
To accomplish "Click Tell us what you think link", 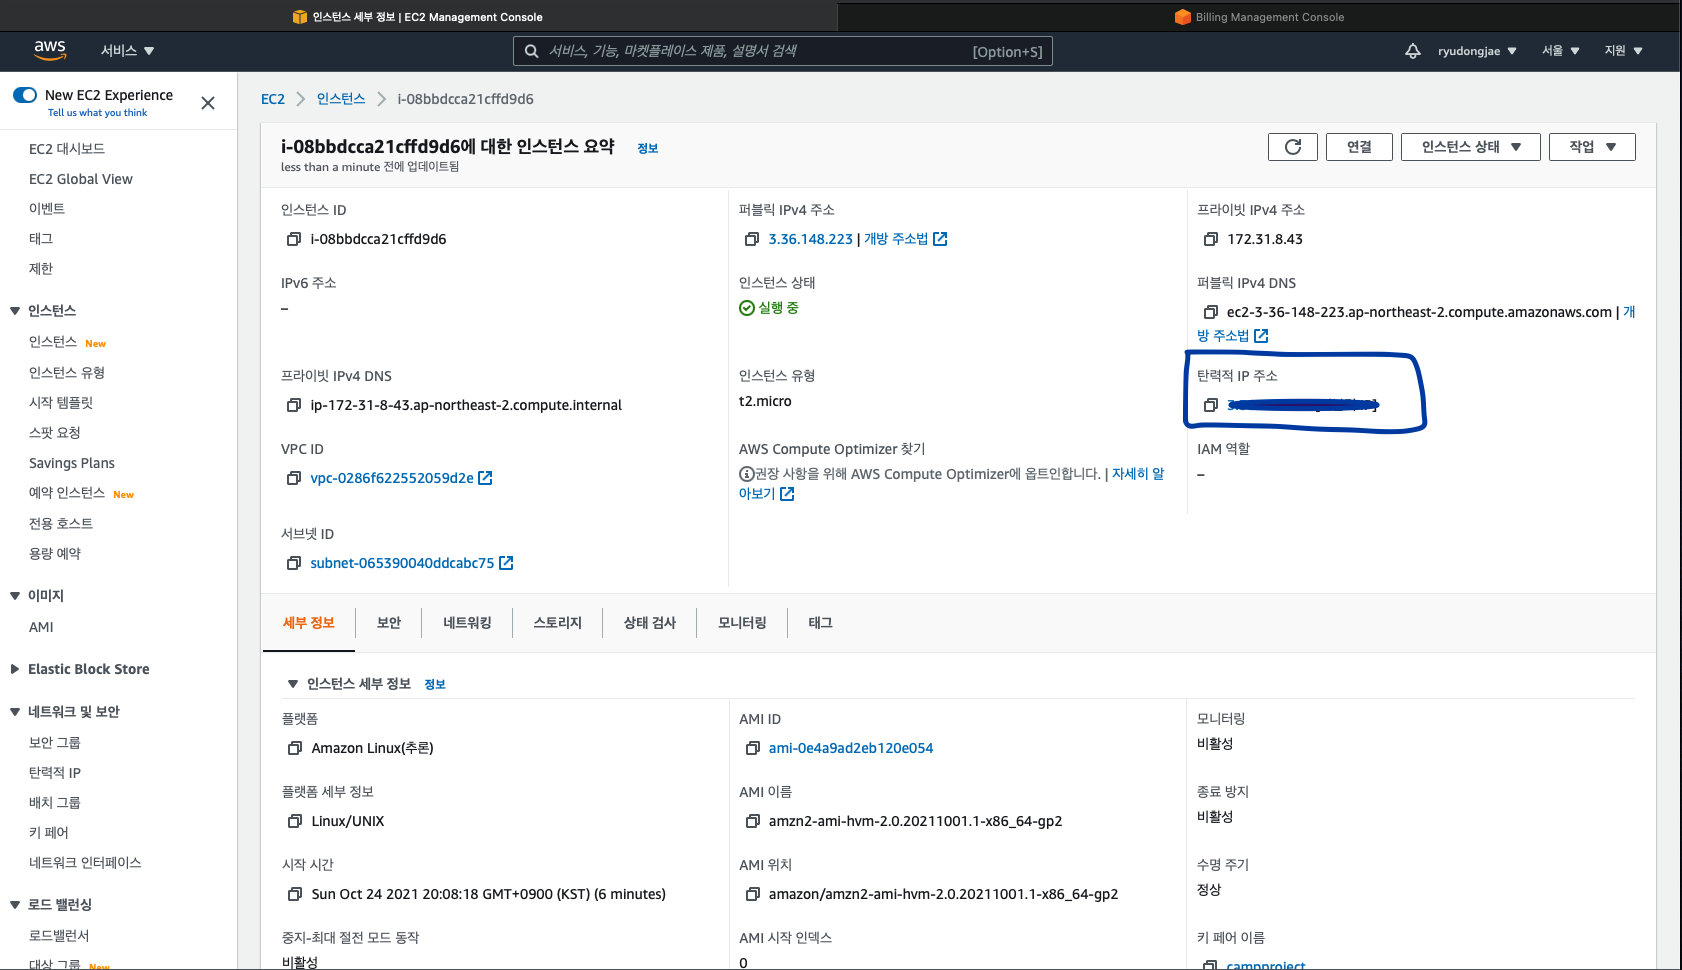I will (x=97, y=113).
